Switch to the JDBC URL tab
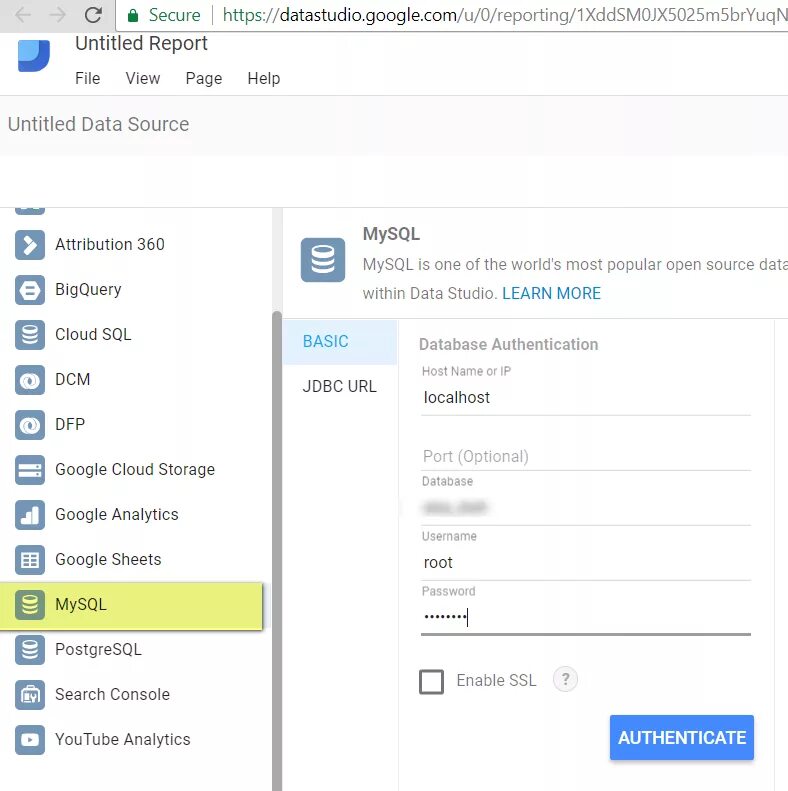This screenshot has width=788, height=791. [340, 386]
